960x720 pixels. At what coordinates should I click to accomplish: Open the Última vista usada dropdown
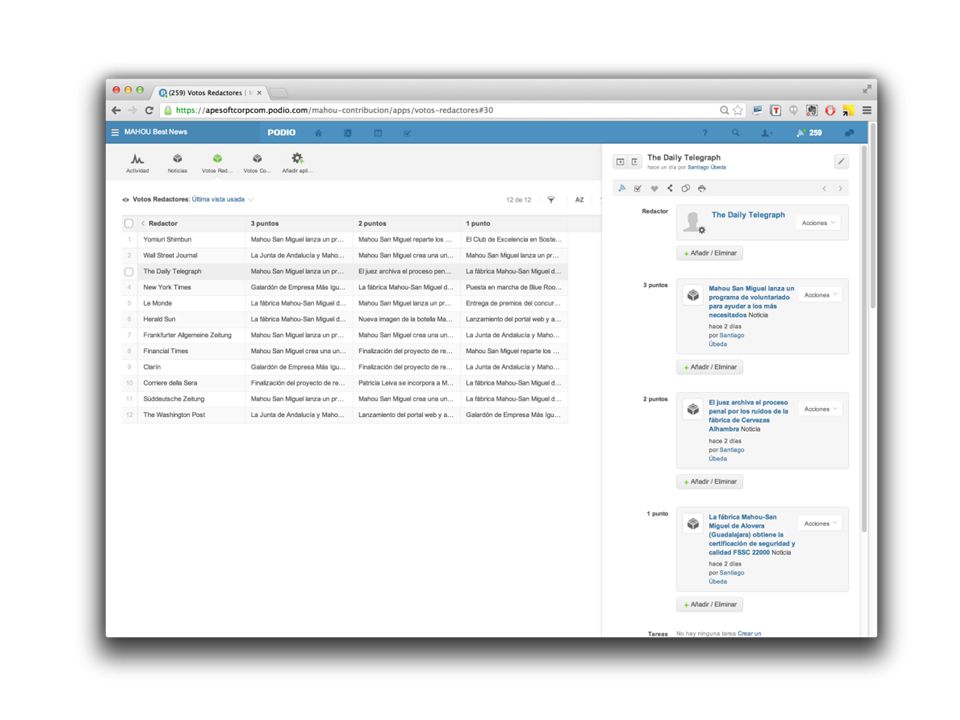[222, 200]
